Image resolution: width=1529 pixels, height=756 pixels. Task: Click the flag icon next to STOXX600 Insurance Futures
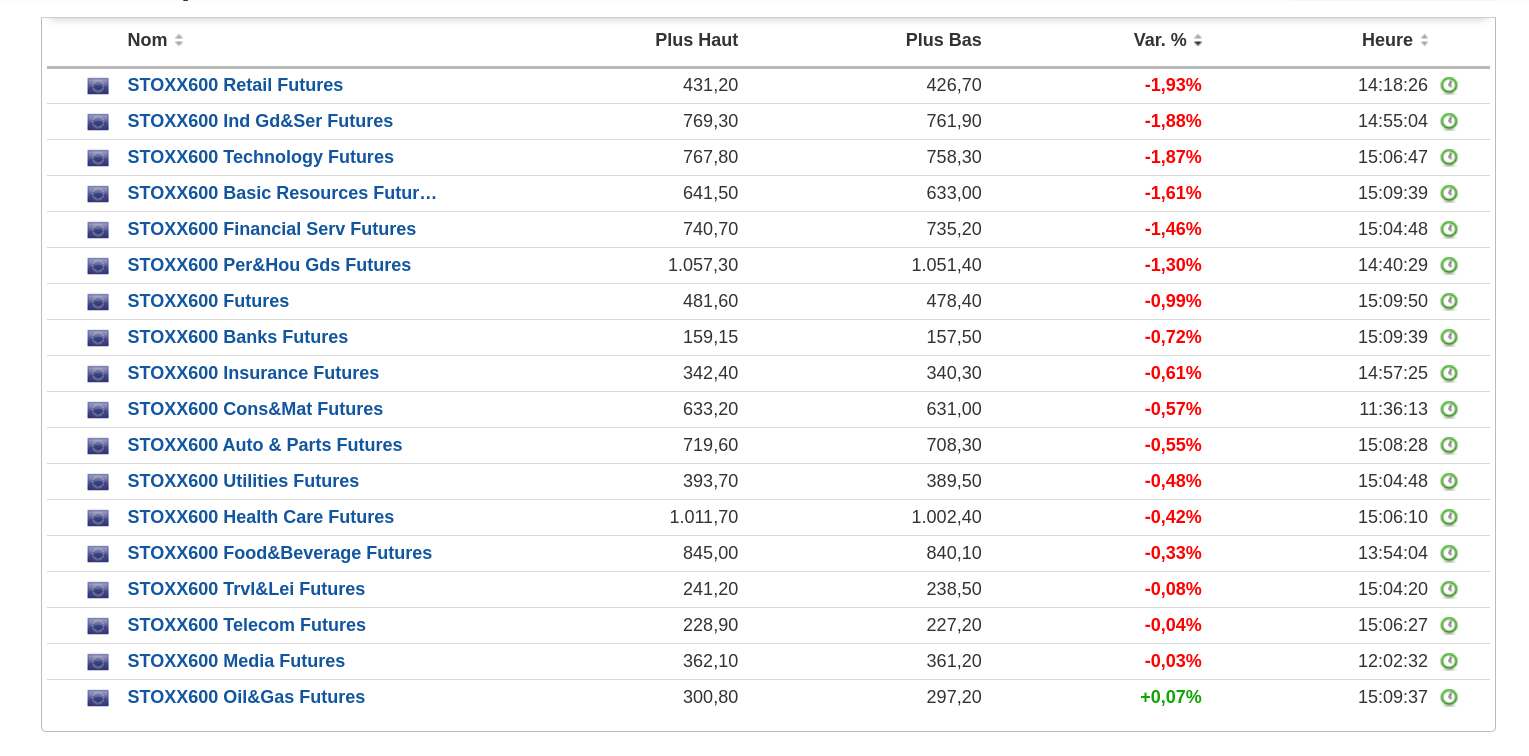(x=98, y=374)
